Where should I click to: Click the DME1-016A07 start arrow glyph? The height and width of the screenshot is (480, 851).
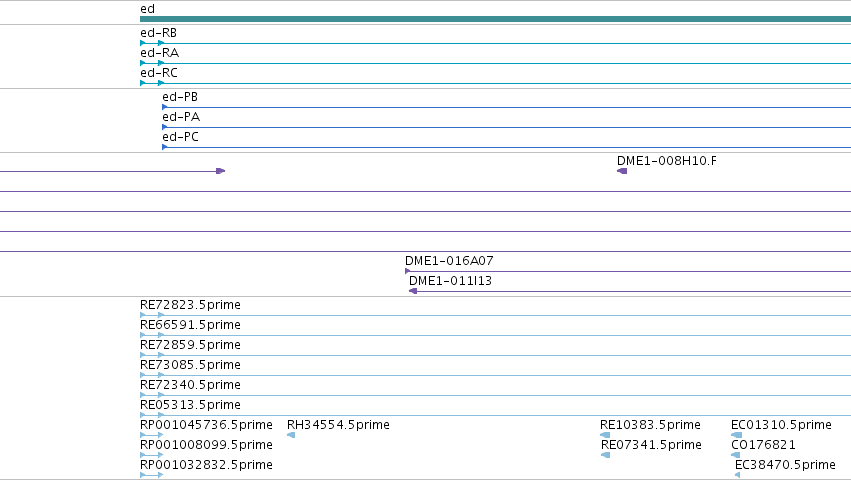coord(408,271)
